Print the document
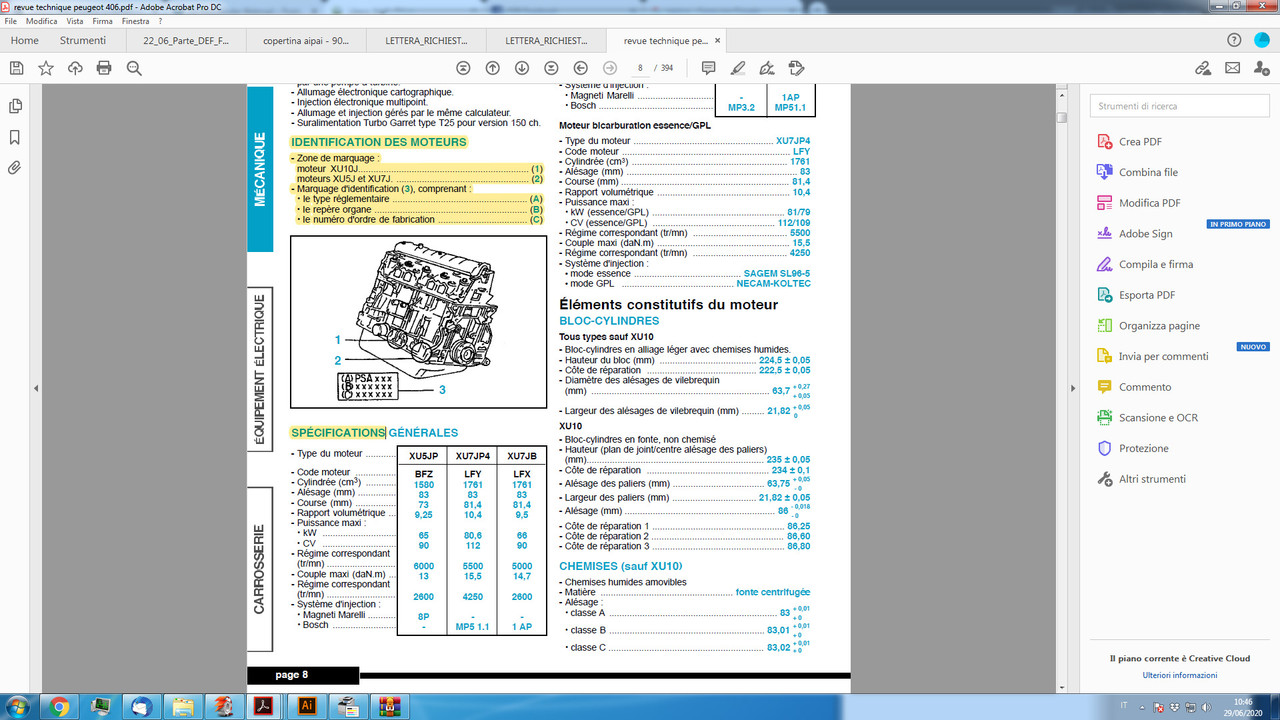Screen dimensions: 1280x720 (x=104, y=68)
